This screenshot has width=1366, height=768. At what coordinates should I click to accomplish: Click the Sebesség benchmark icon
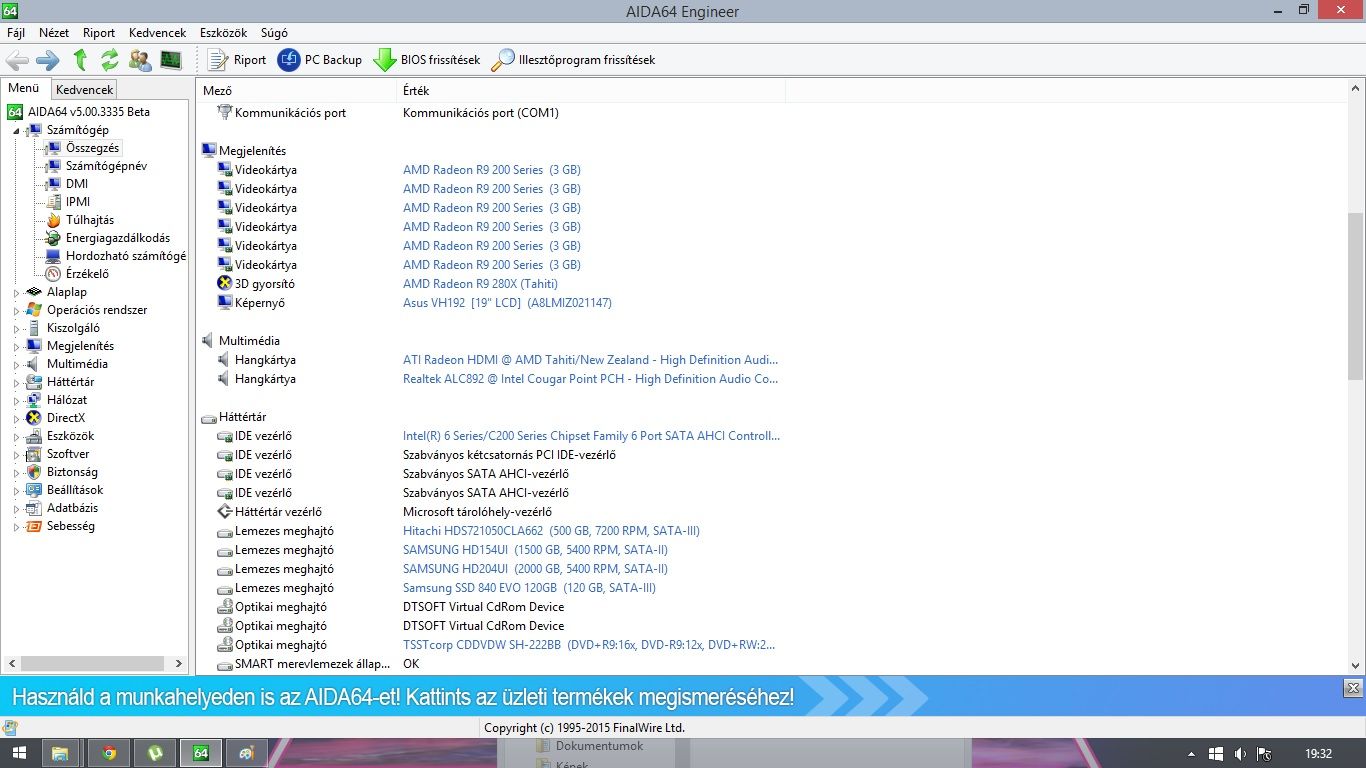[34, 526]
